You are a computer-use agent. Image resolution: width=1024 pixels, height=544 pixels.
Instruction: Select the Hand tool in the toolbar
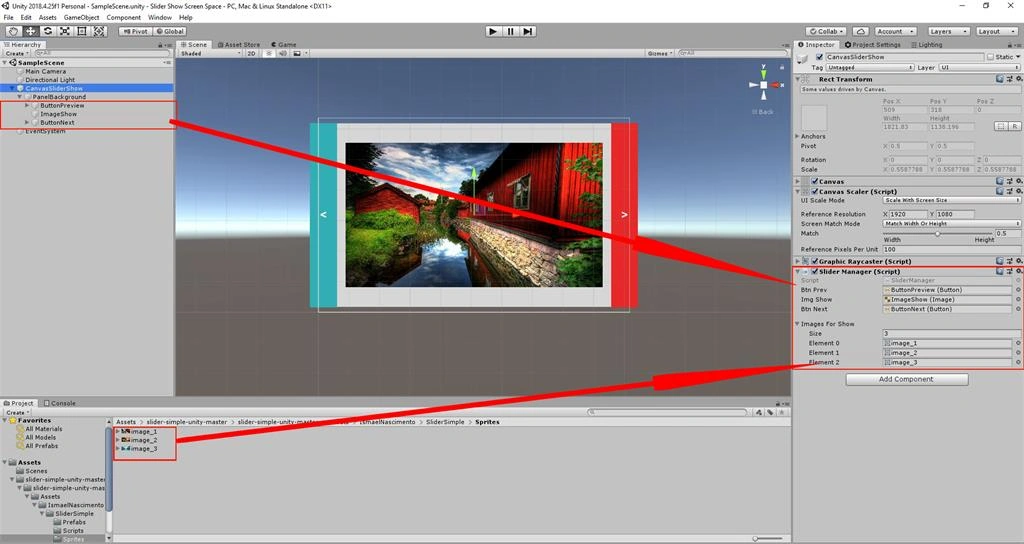[13, 31]
